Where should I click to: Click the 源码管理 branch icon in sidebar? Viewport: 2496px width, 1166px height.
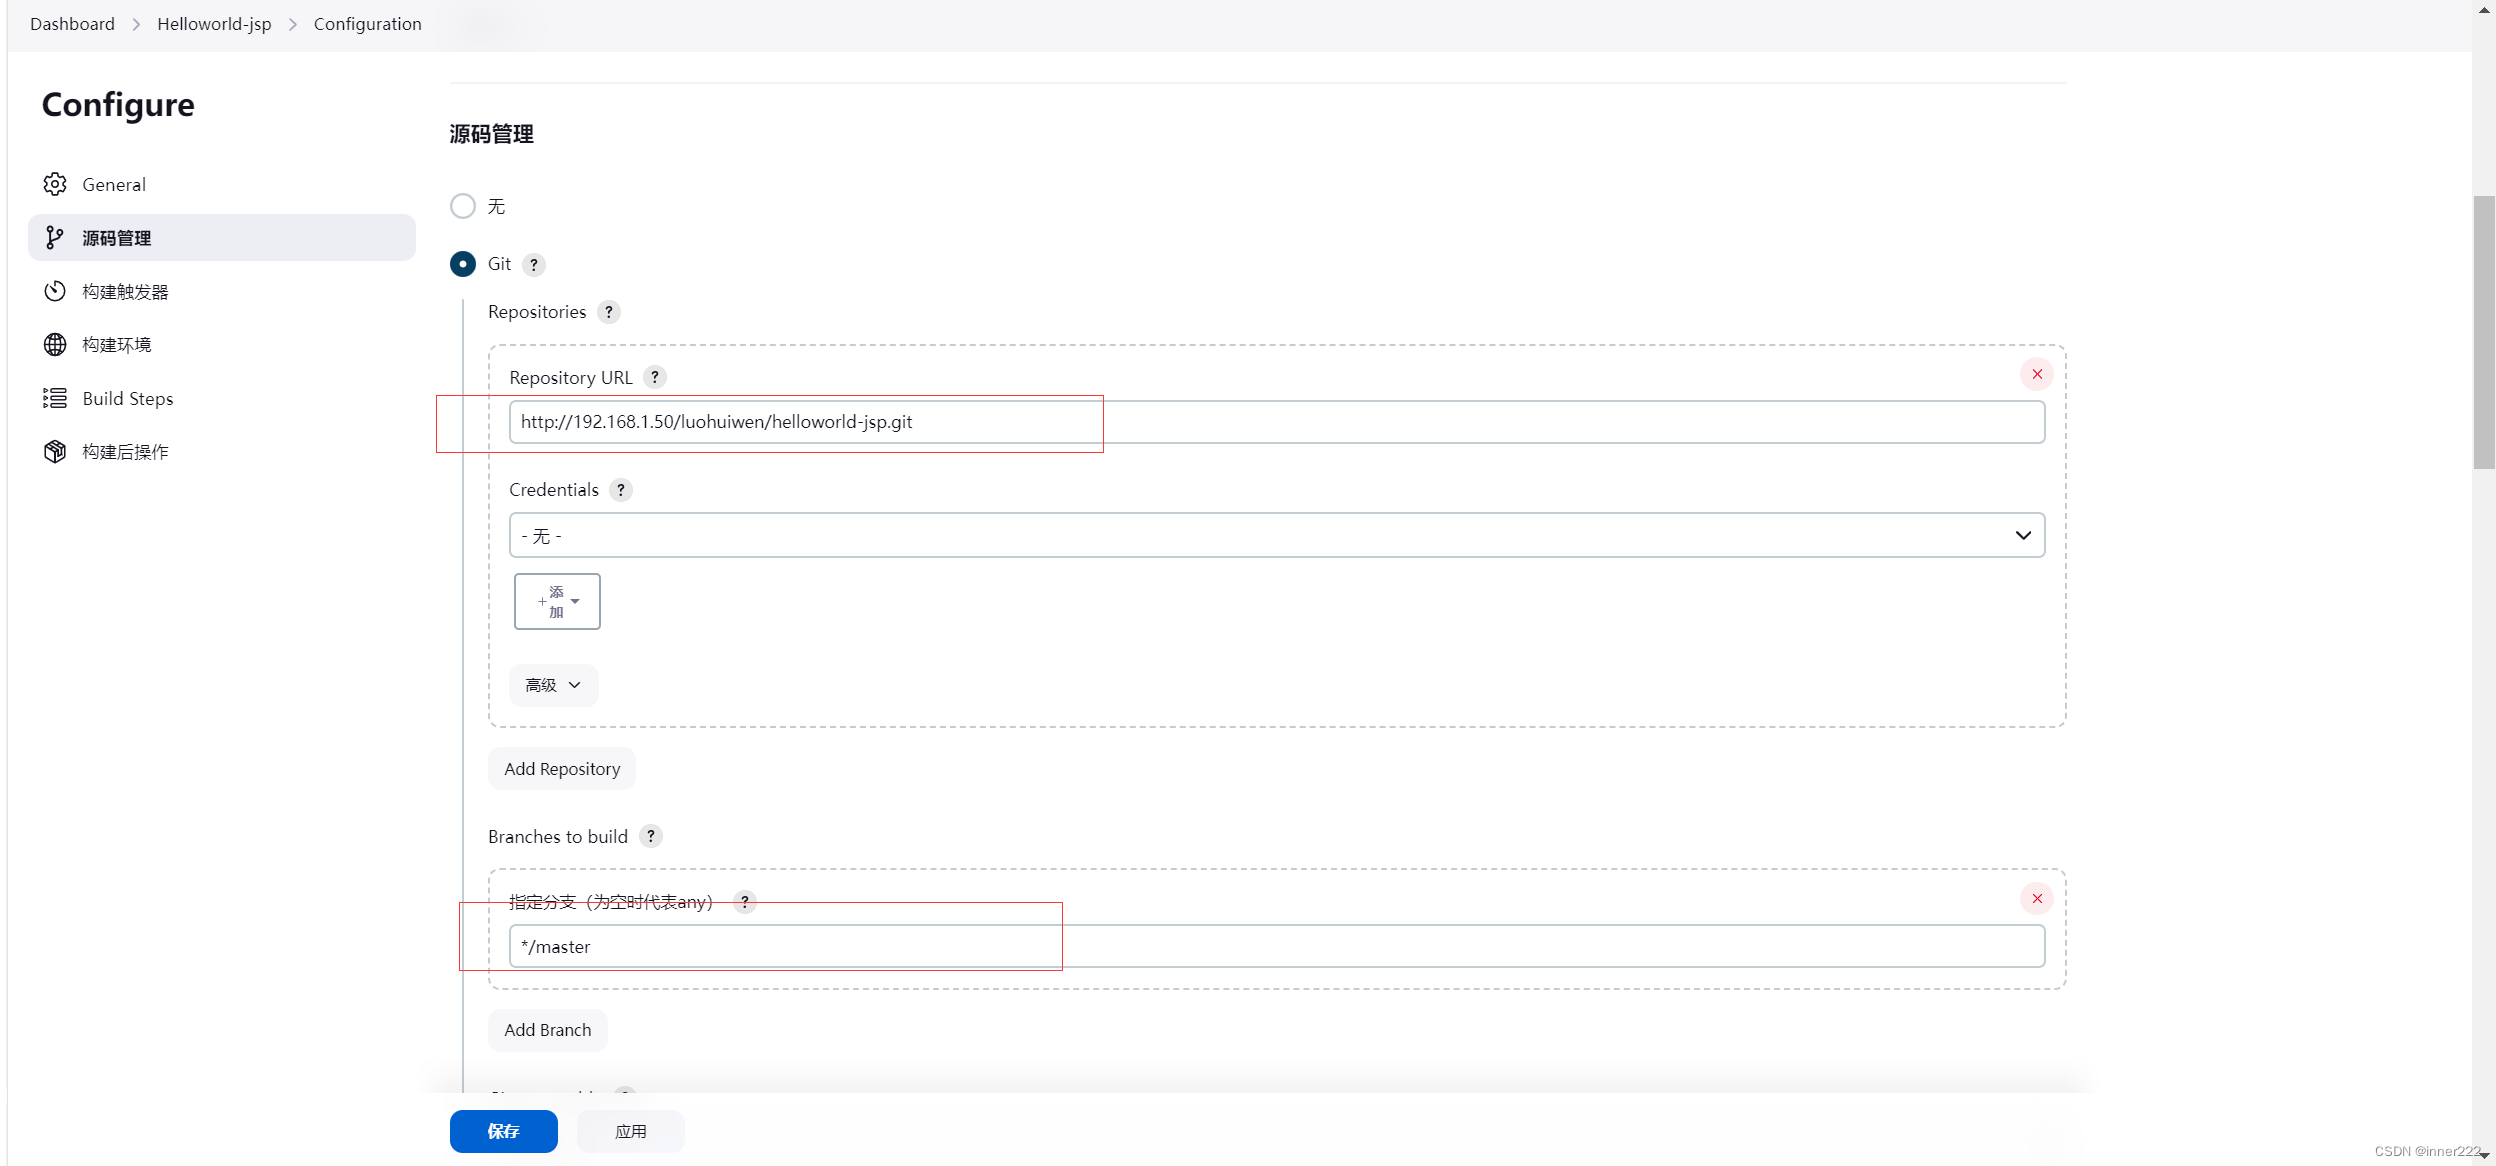click(55, 237)
